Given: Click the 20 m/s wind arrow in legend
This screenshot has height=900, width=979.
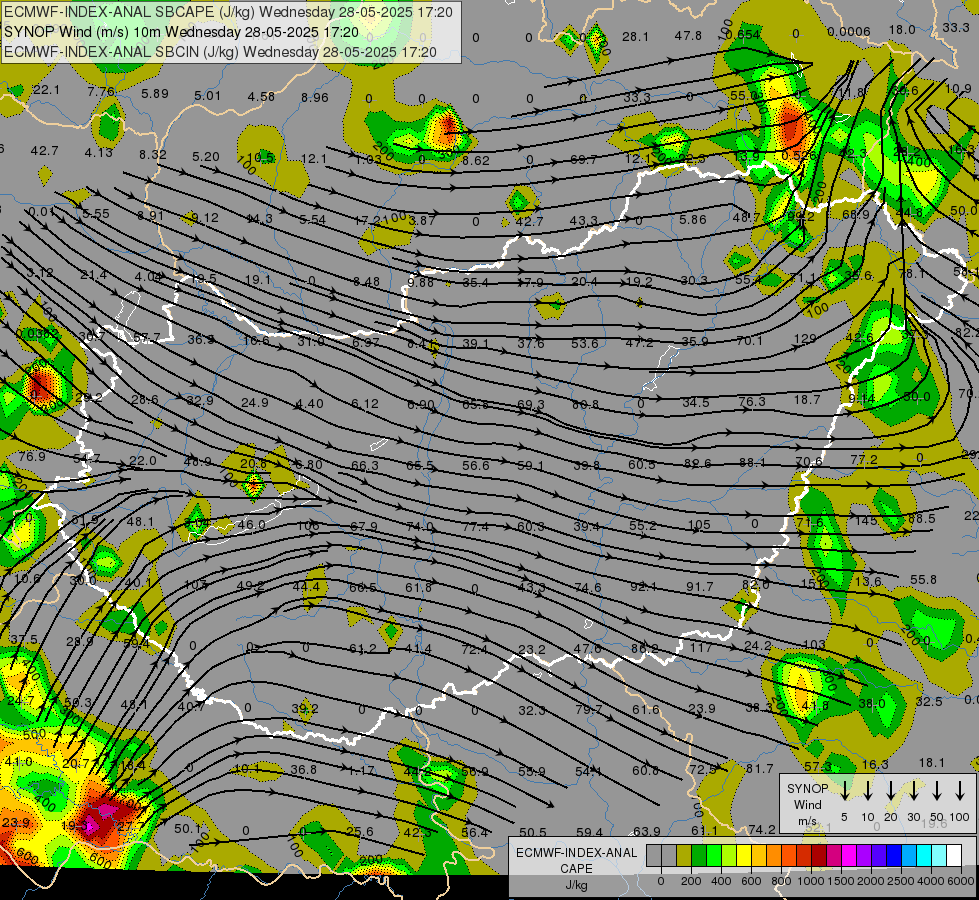Looking at the screenshot, I should [x=890, y=791].
